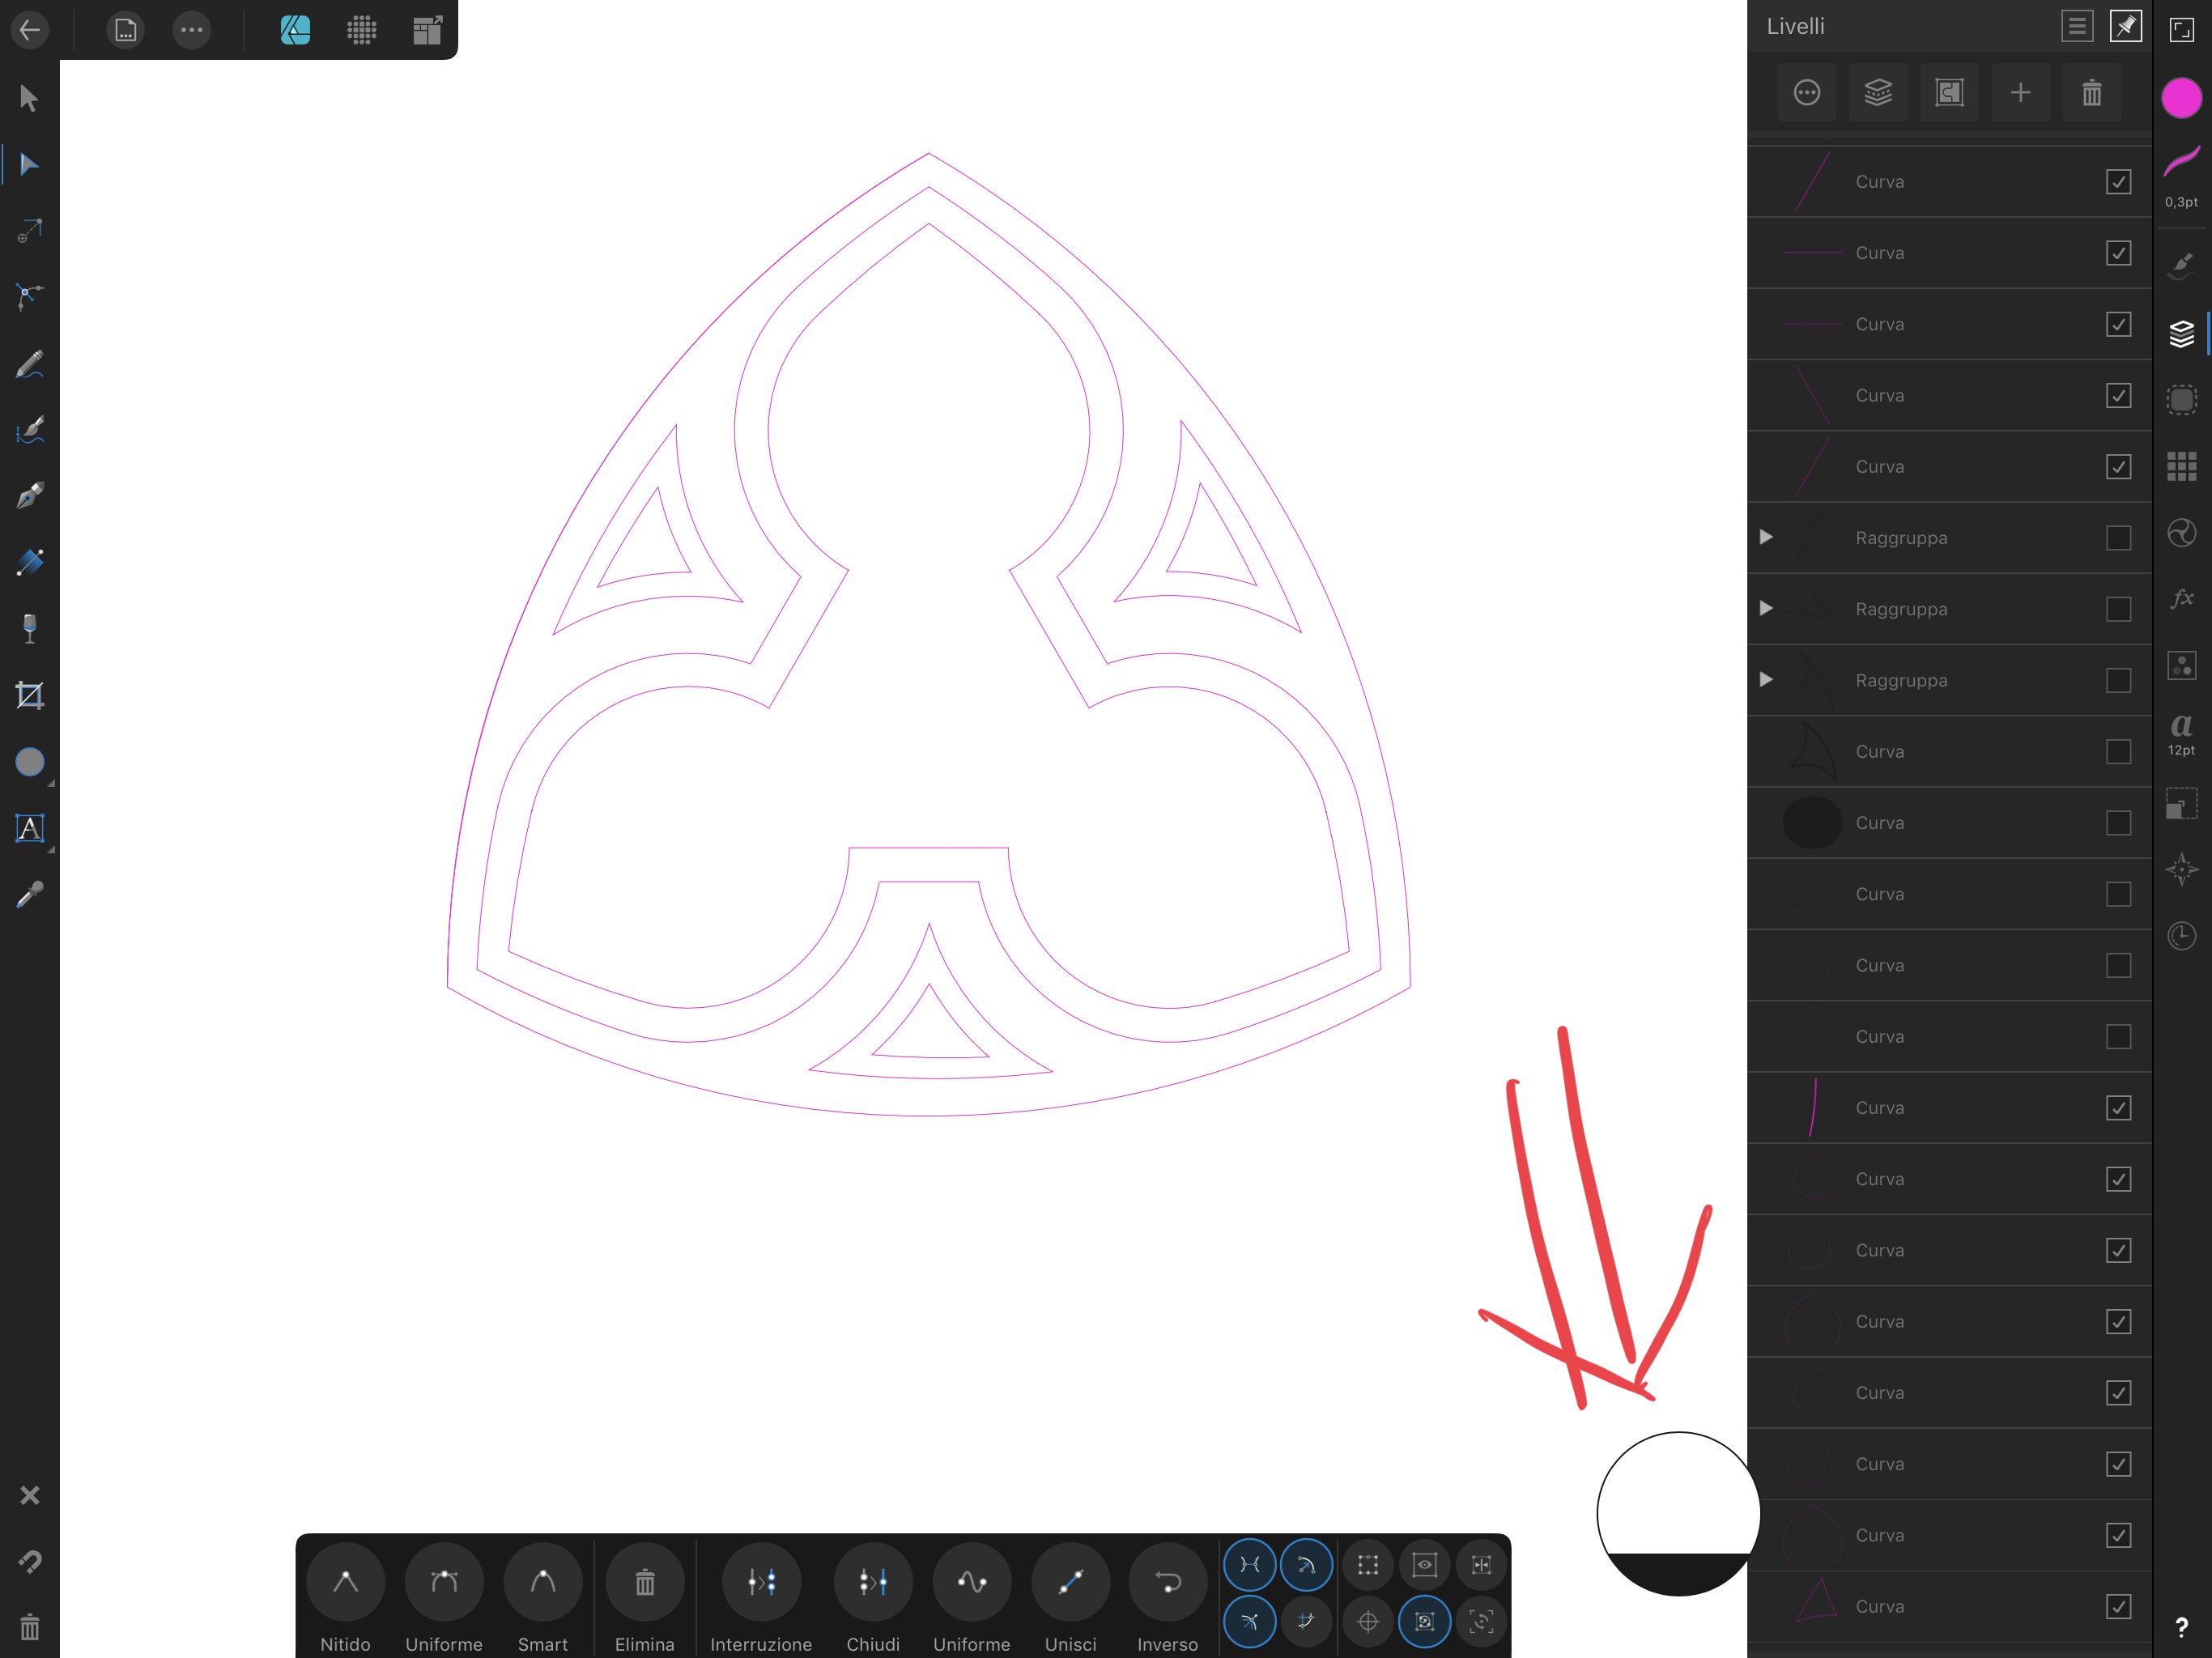Screen dimensions: 2212x1658
Task: Show Curva layer with dark fin thumbnail
Action: point(2118,751)
